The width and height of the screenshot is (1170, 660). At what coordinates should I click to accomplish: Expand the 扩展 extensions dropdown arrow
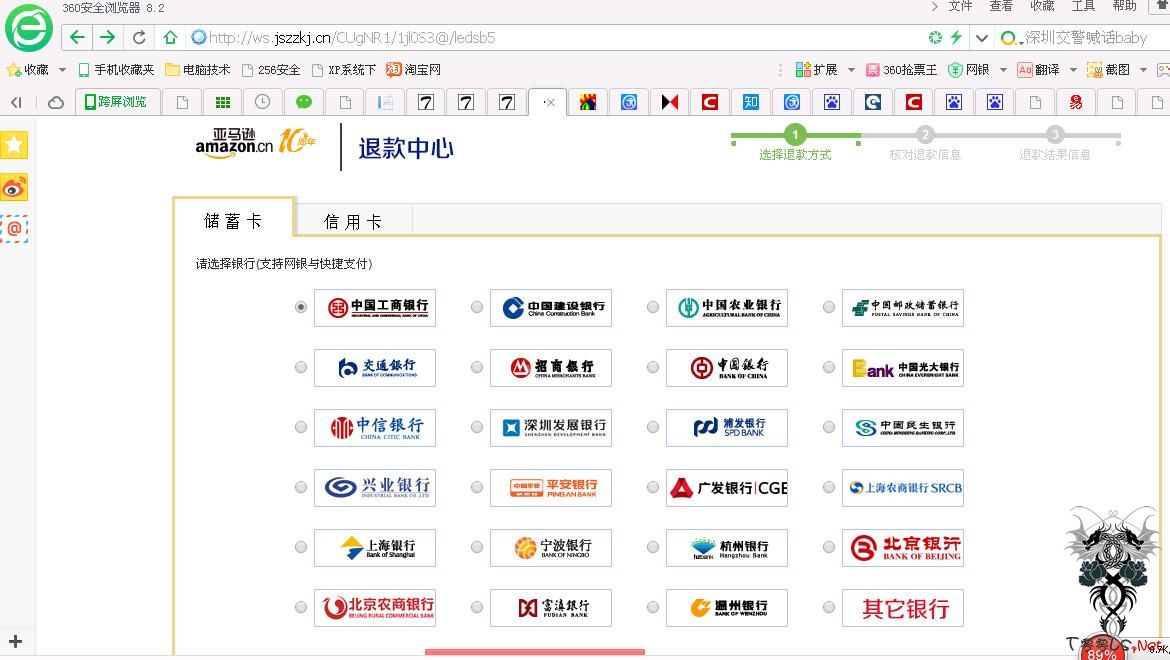click(851, 70)
